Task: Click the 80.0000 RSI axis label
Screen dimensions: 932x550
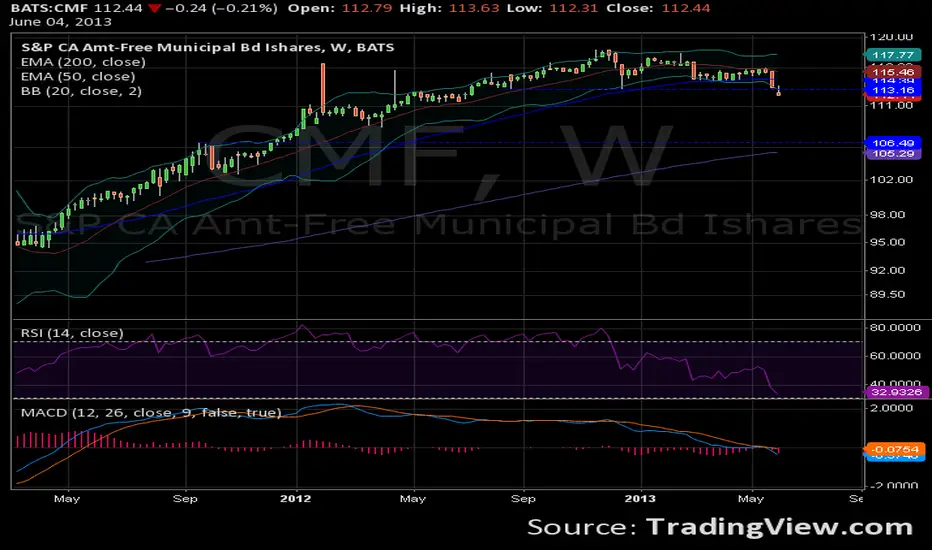Action: [895, 328]
